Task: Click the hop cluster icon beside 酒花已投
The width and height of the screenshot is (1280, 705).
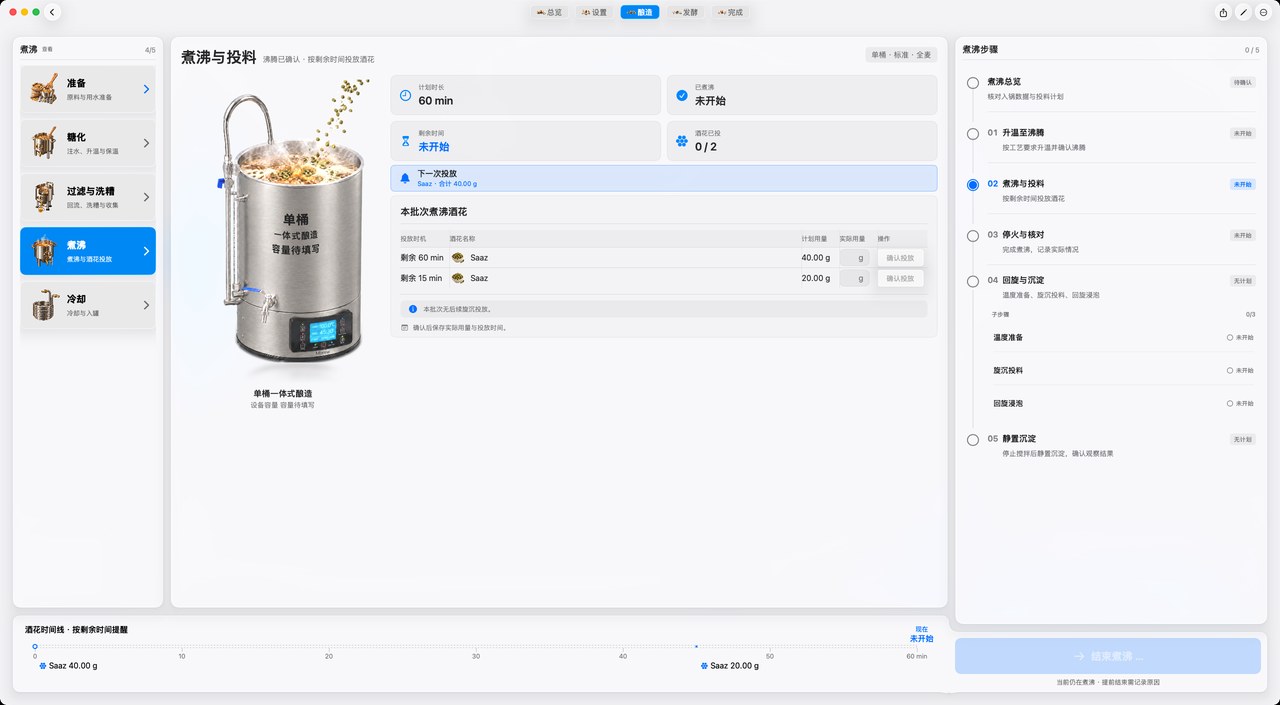Action: (682, 141)
